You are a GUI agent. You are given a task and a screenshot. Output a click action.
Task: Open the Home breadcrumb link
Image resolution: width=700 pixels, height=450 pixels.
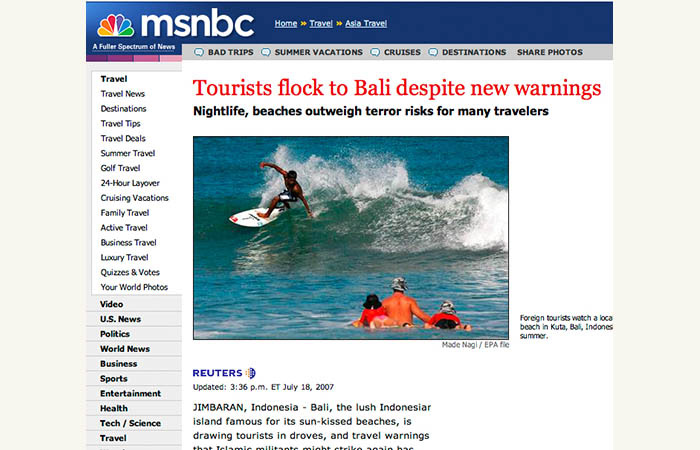click(286, 24)
